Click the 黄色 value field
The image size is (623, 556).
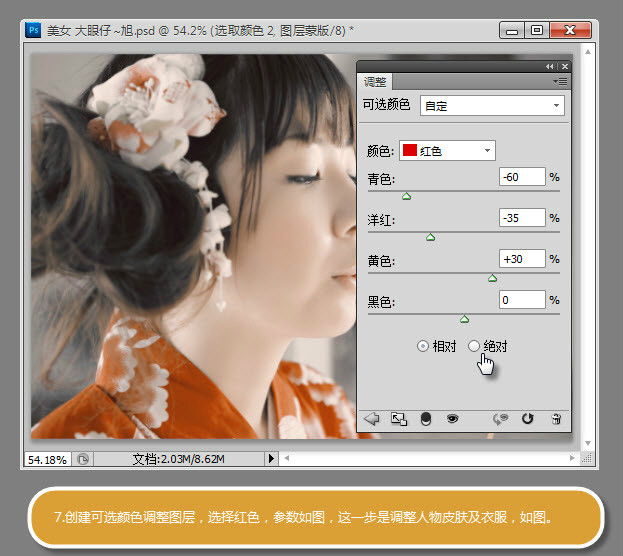point(522,259)
